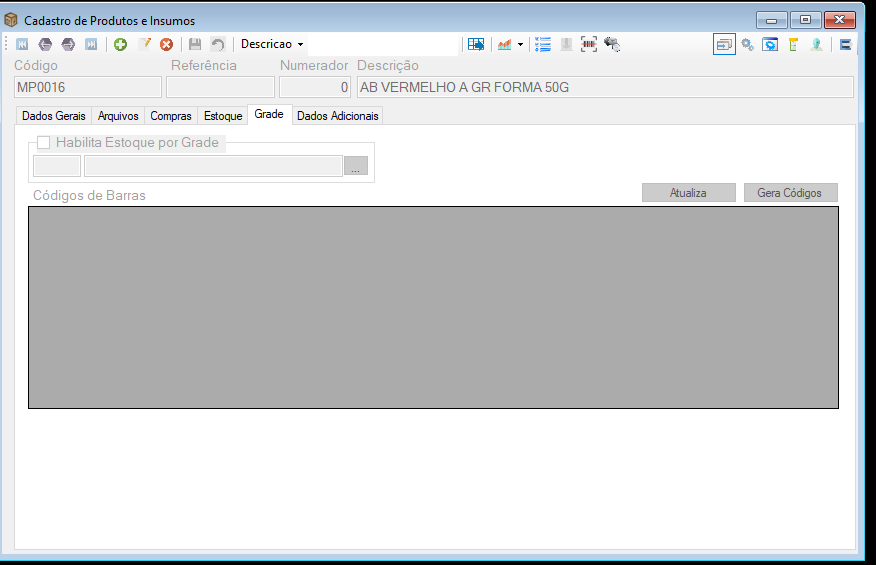The width and height of the screenshot is (876, 565).
Task: Add a new product with green plus
Action: tap(120, 44)
